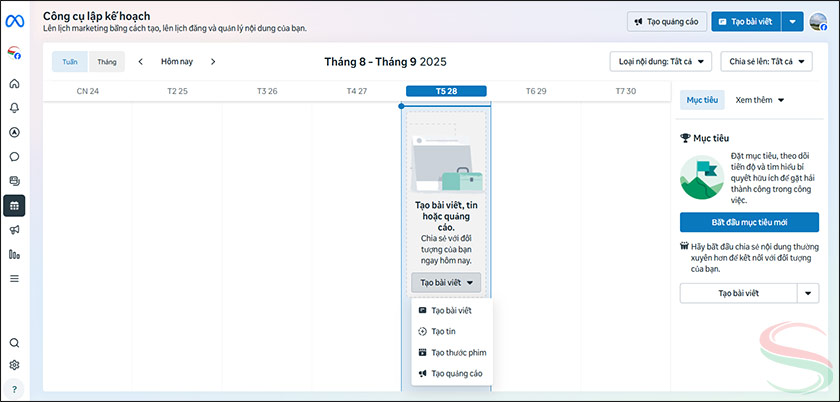This screenshot has width=840, height=402.
Task: Open the insights bar chart icon
Action: tap(14, 254)
